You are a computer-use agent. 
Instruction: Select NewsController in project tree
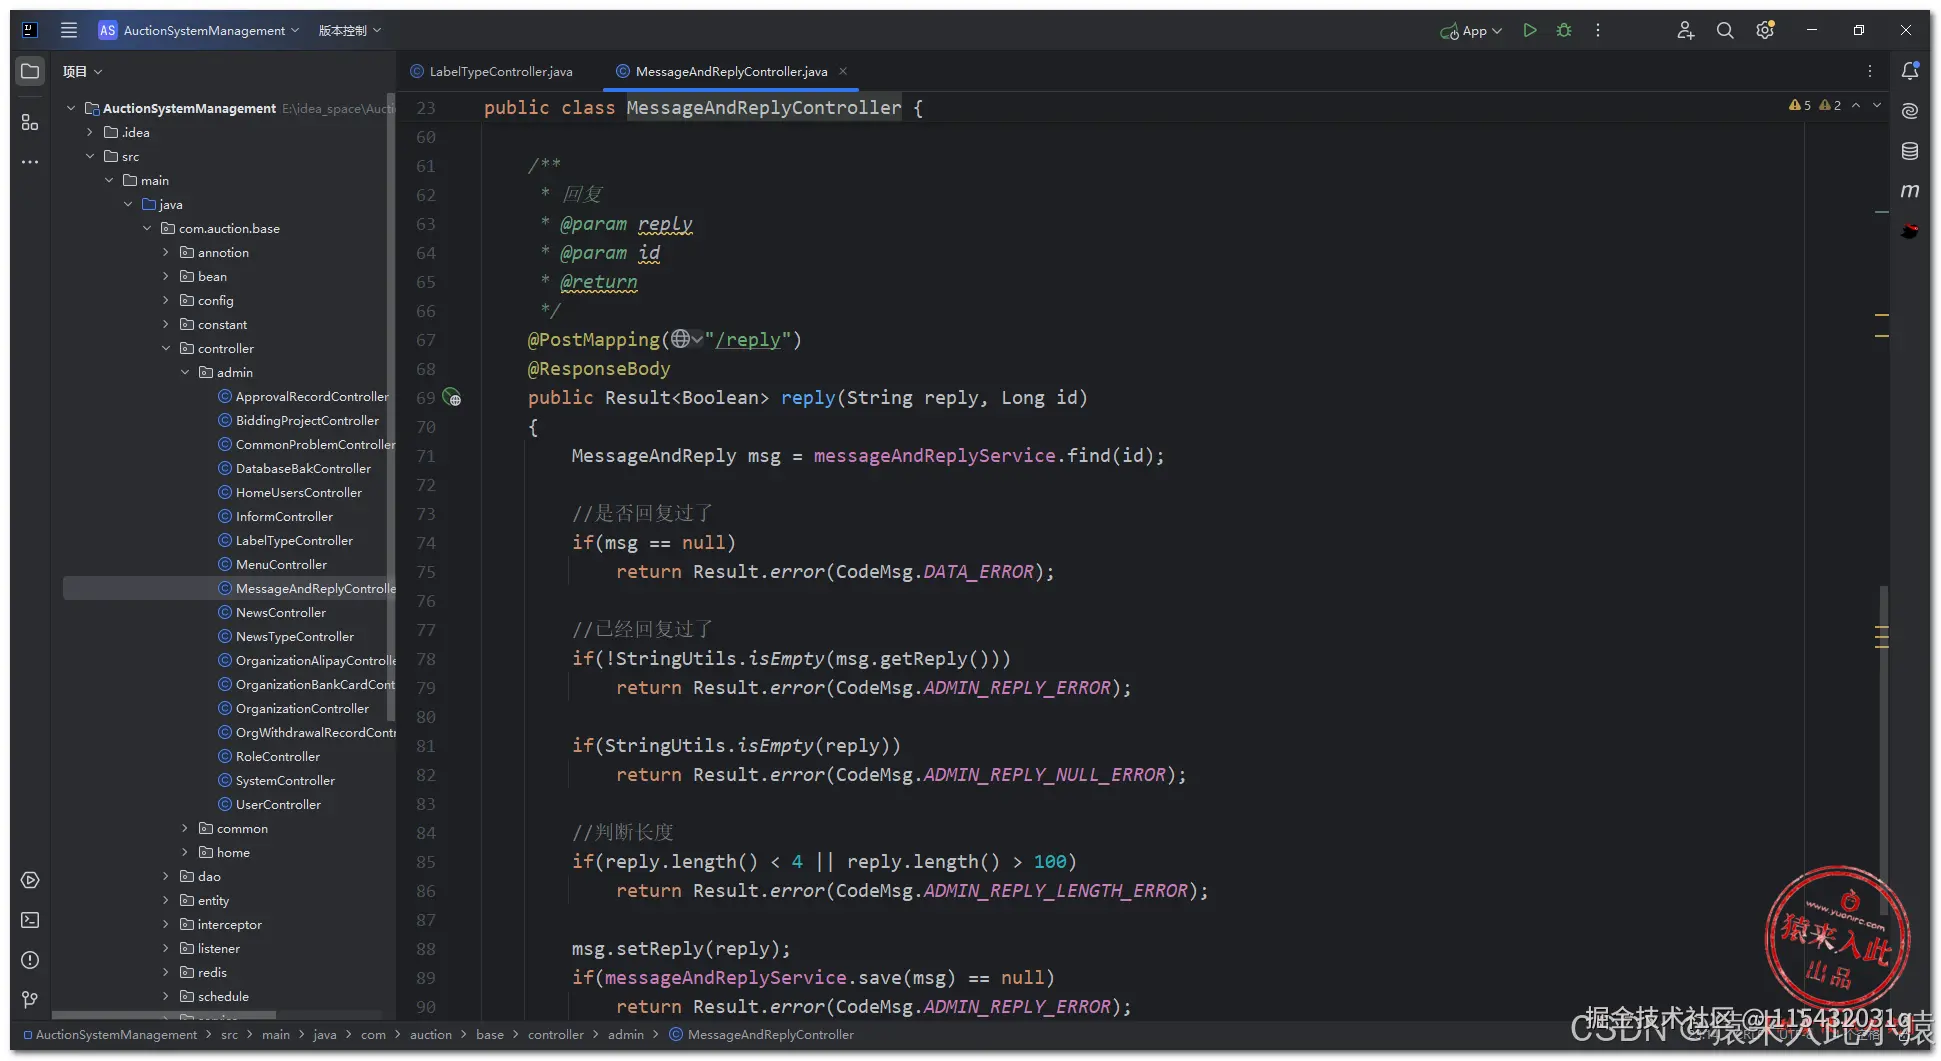[281, 612]
